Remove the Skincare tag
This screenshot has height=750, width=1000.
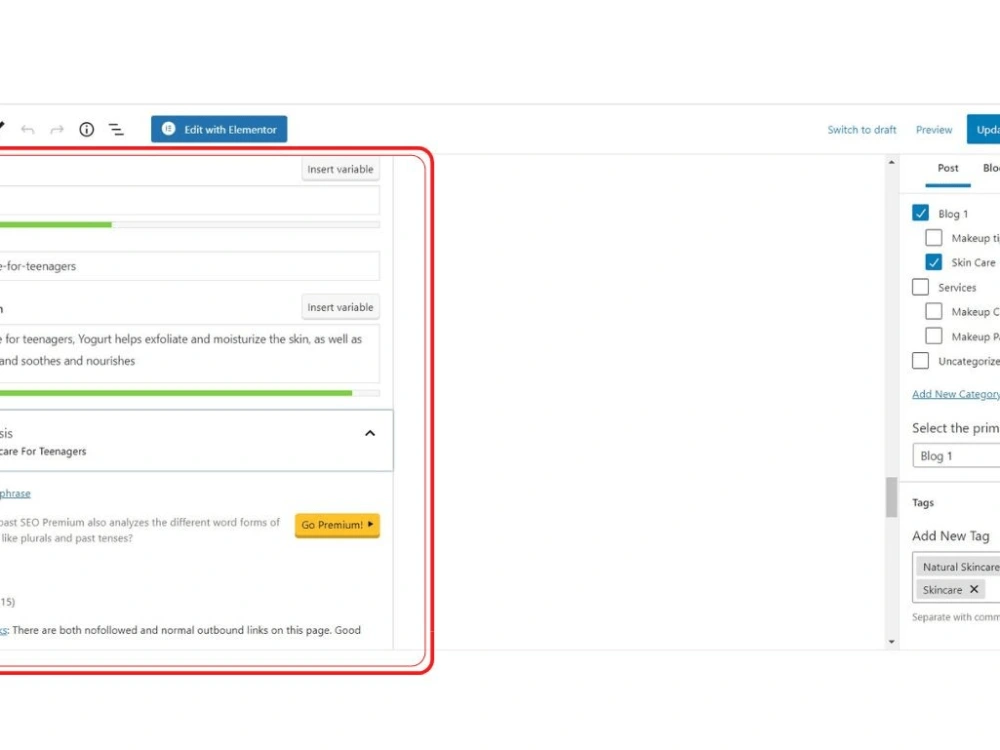pyautogui.click(x=974, y=589)
